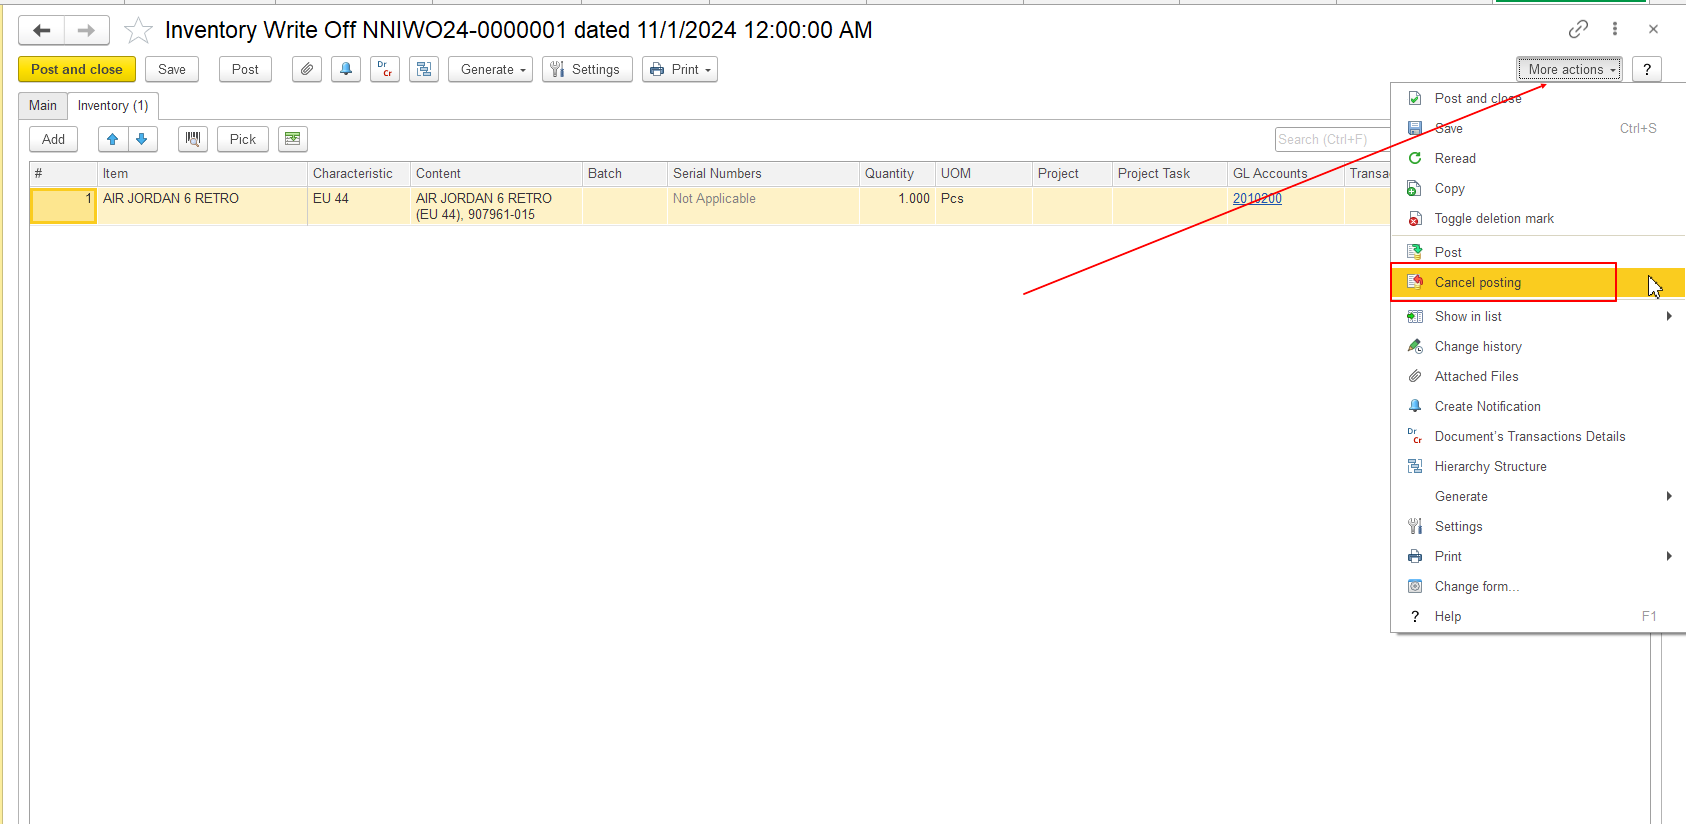Open GL account link 2010200

click(x=1257, y=198)
